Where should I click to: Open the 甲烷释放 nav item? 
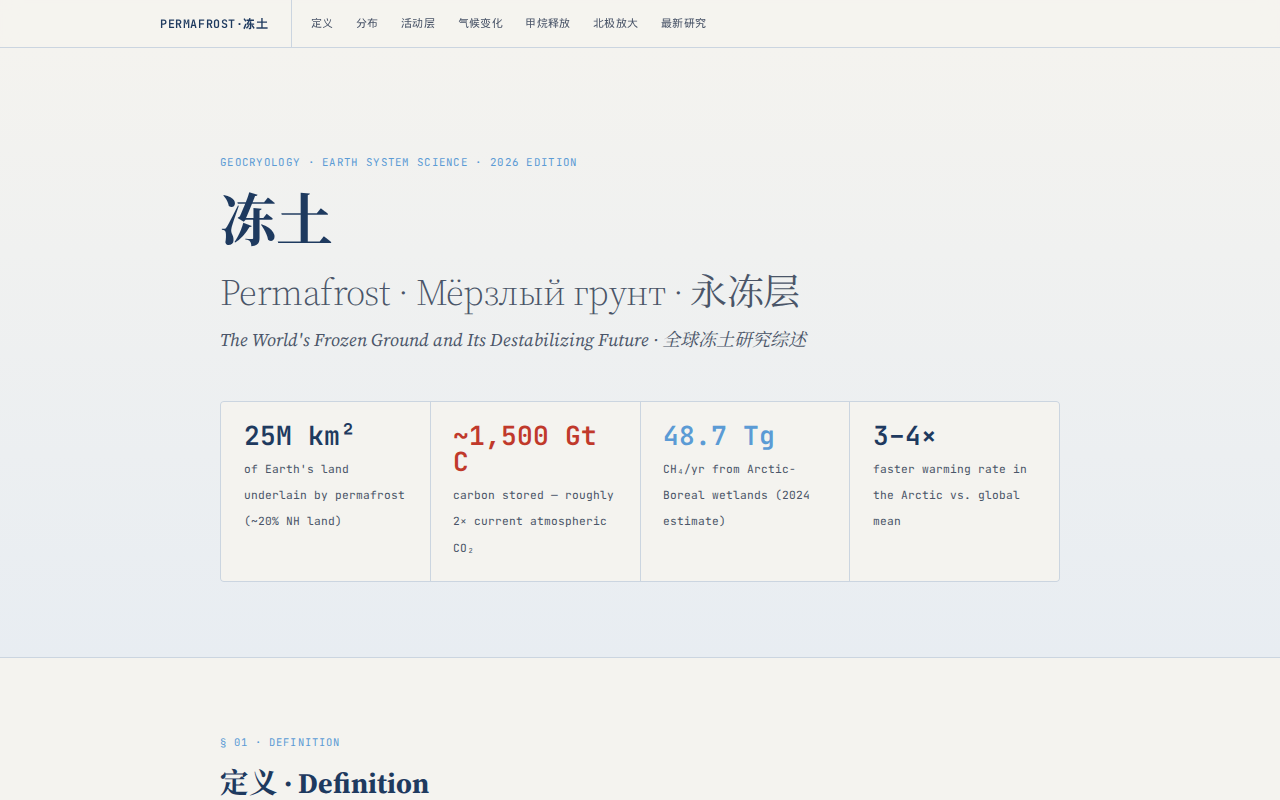[547, 23]
